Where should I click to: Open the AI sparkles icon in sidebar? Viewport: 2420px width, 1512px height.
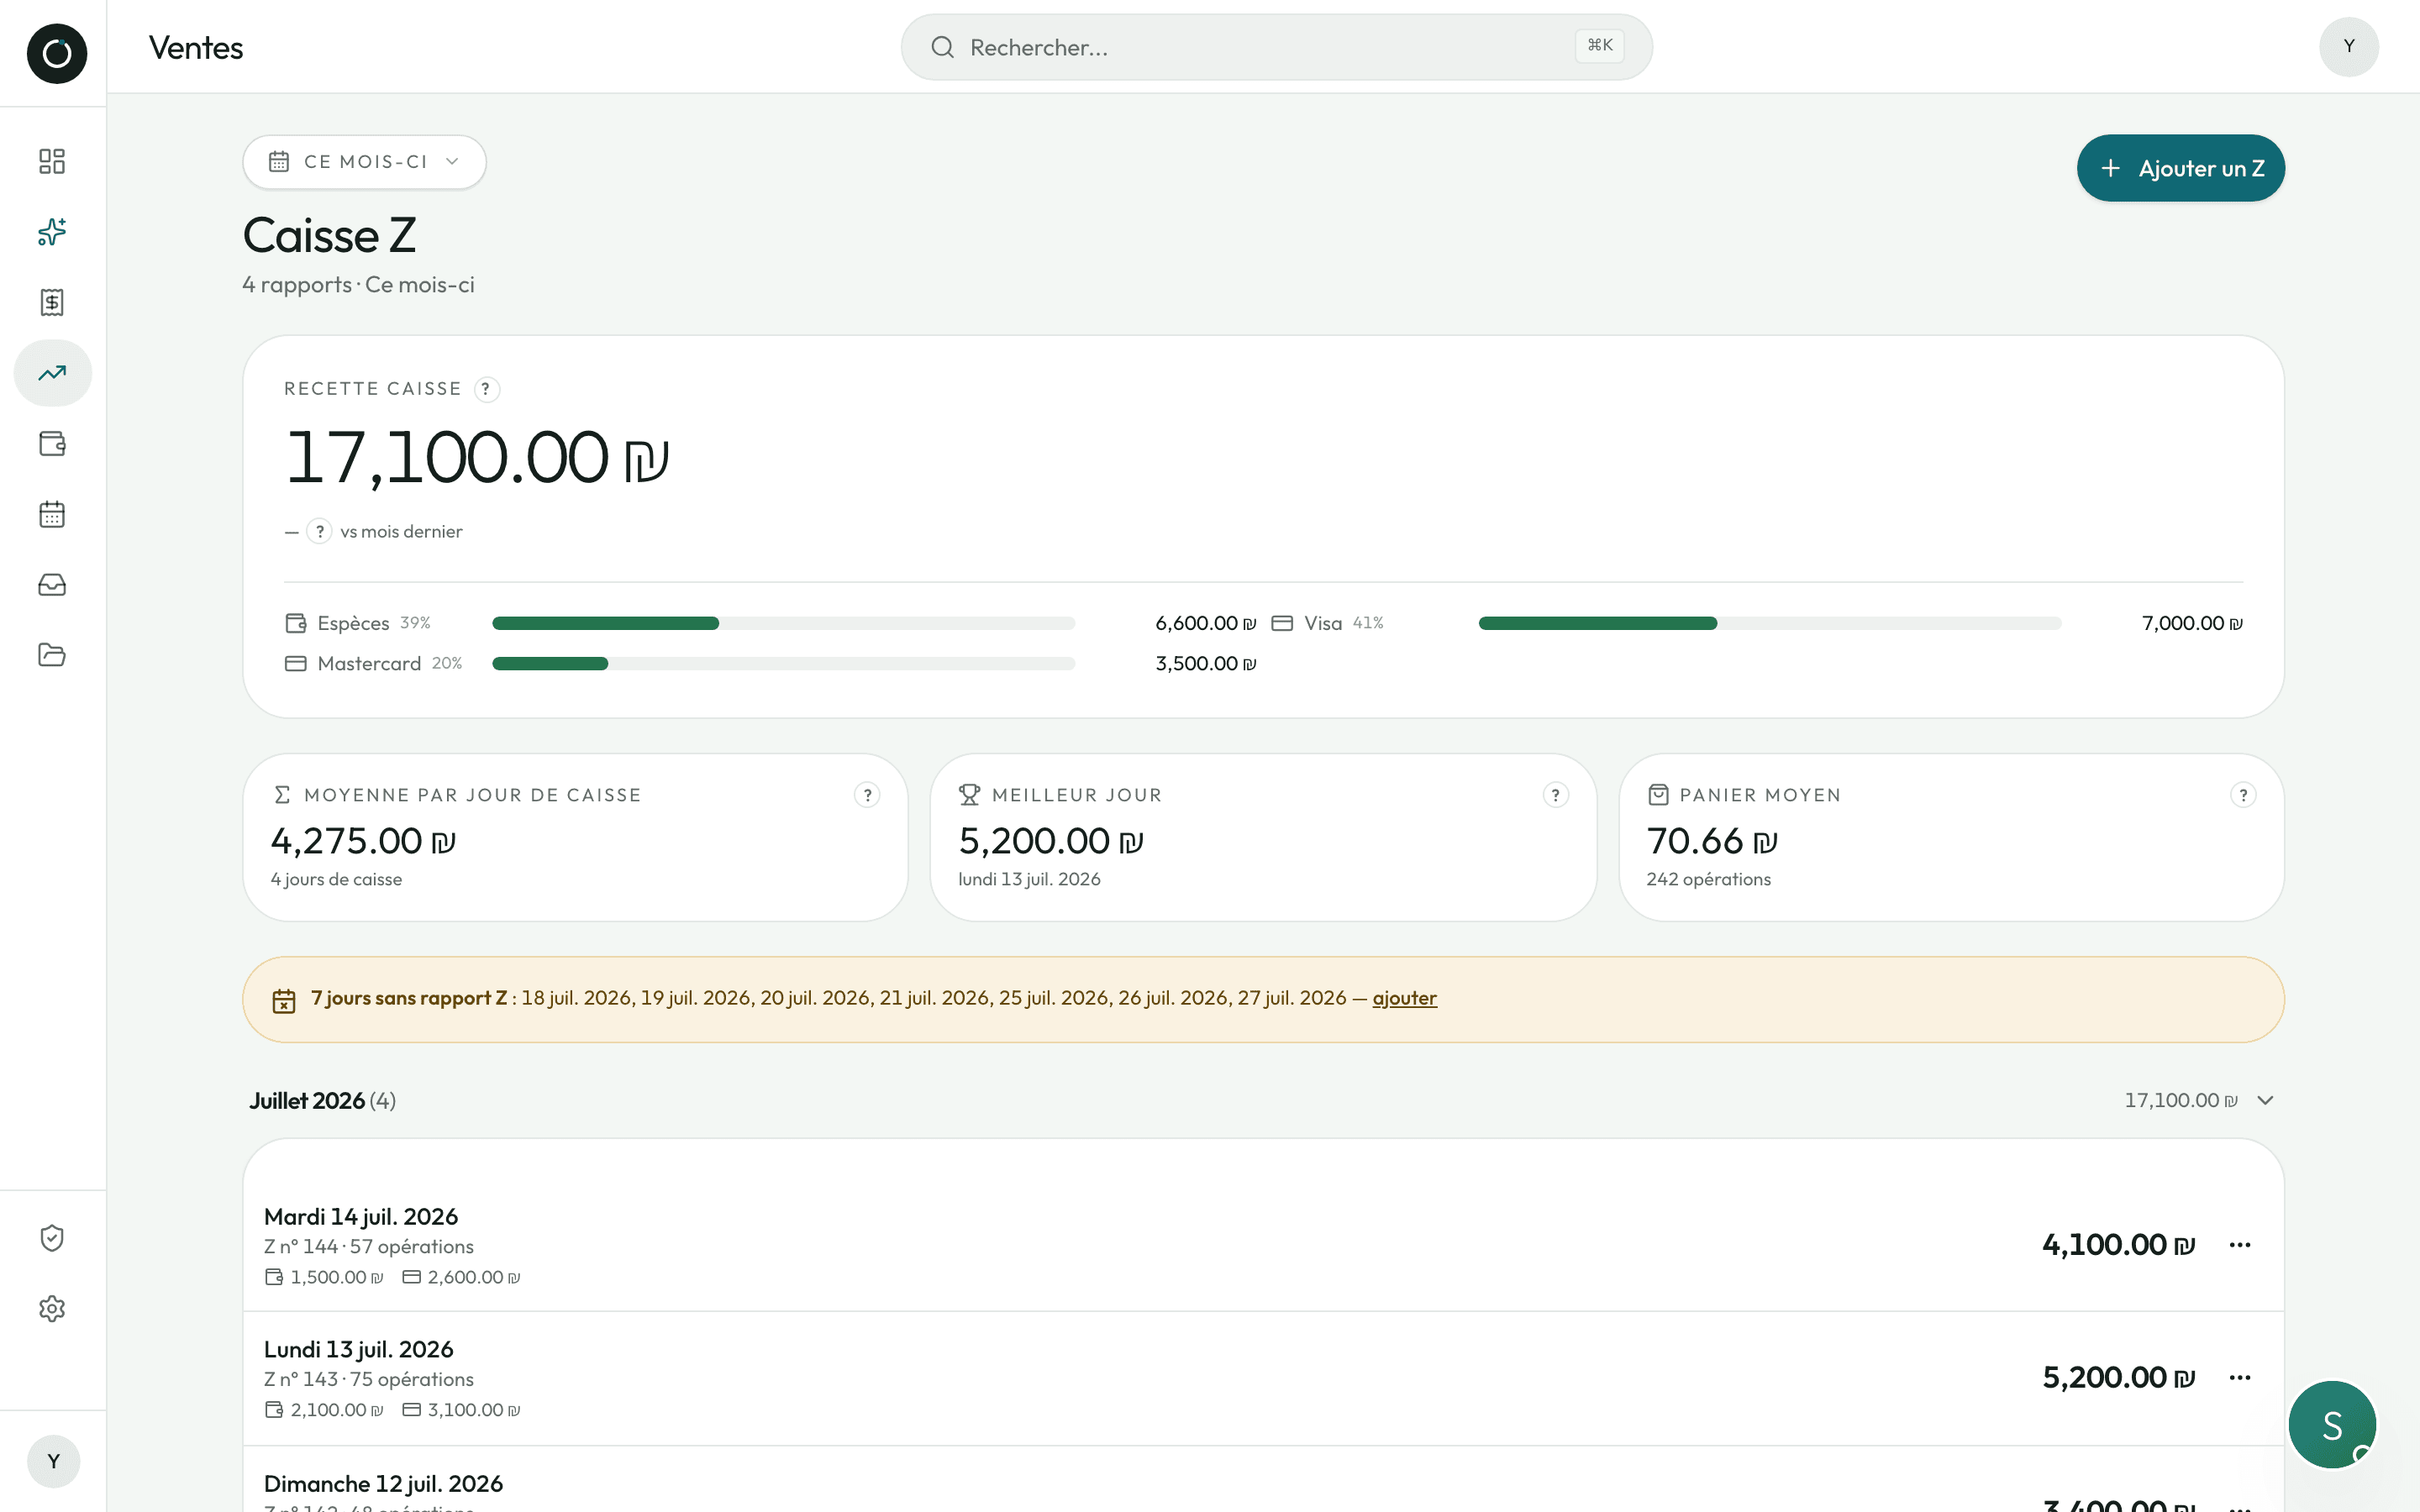[x=52, y=232]
